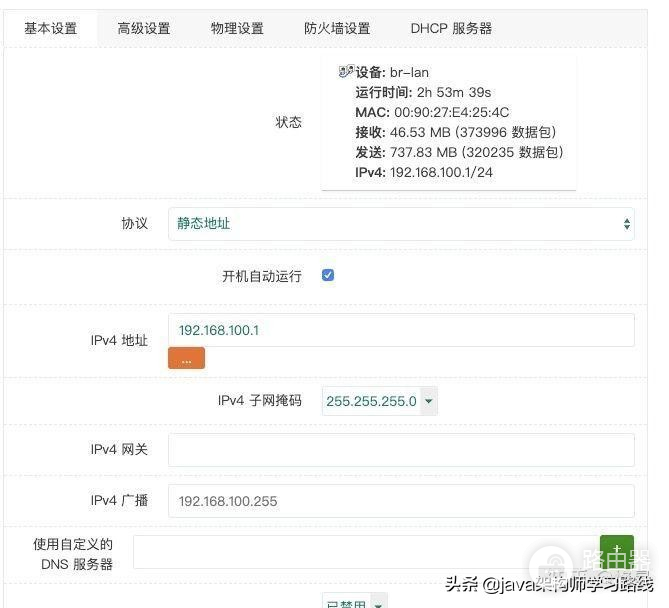The image size is (669, 608).
Task: Click the up-down arrows on protocol selector
Action: click(x=626, y=224)
